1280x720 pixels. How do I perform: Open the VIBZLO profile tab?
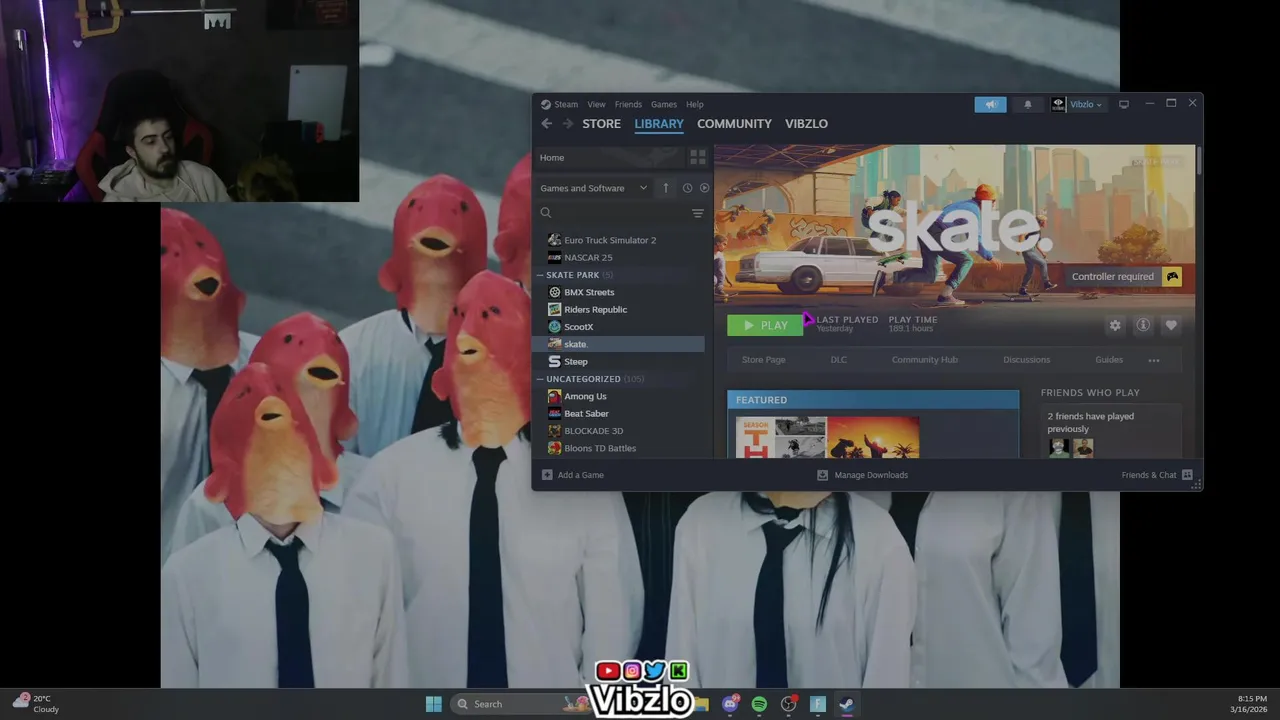point(806,124)
